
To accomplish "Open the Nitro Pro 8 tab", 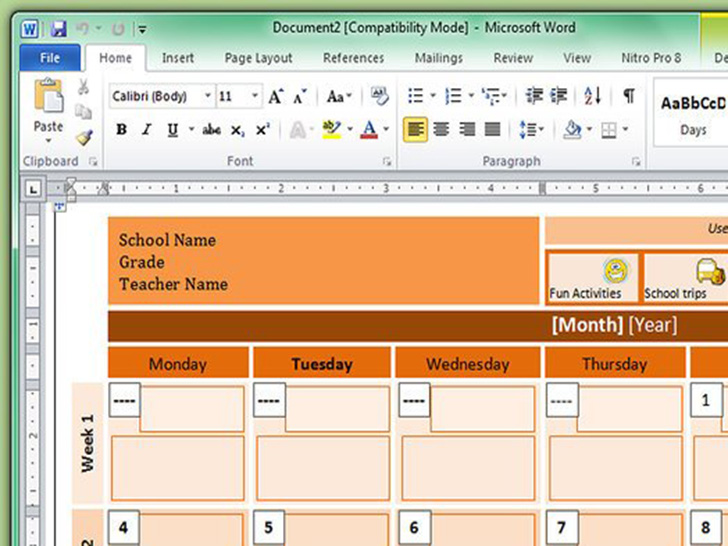I will (651, 58).
